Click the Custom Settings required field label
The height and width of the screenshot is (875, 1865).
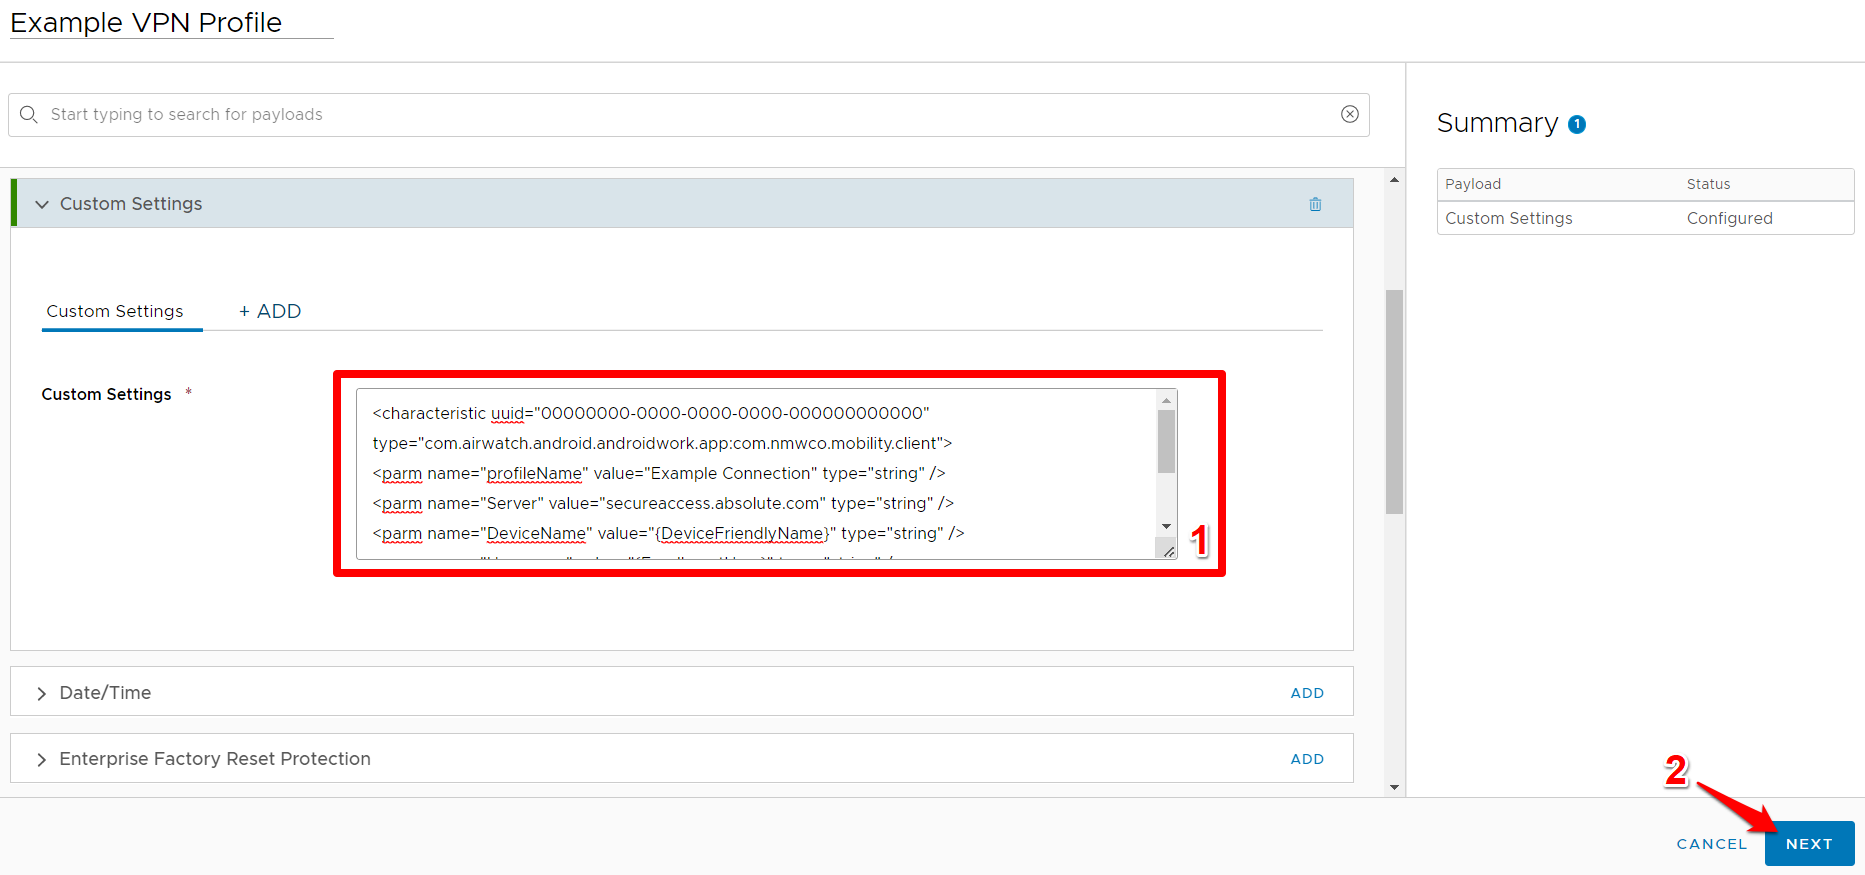coord(106,394)
